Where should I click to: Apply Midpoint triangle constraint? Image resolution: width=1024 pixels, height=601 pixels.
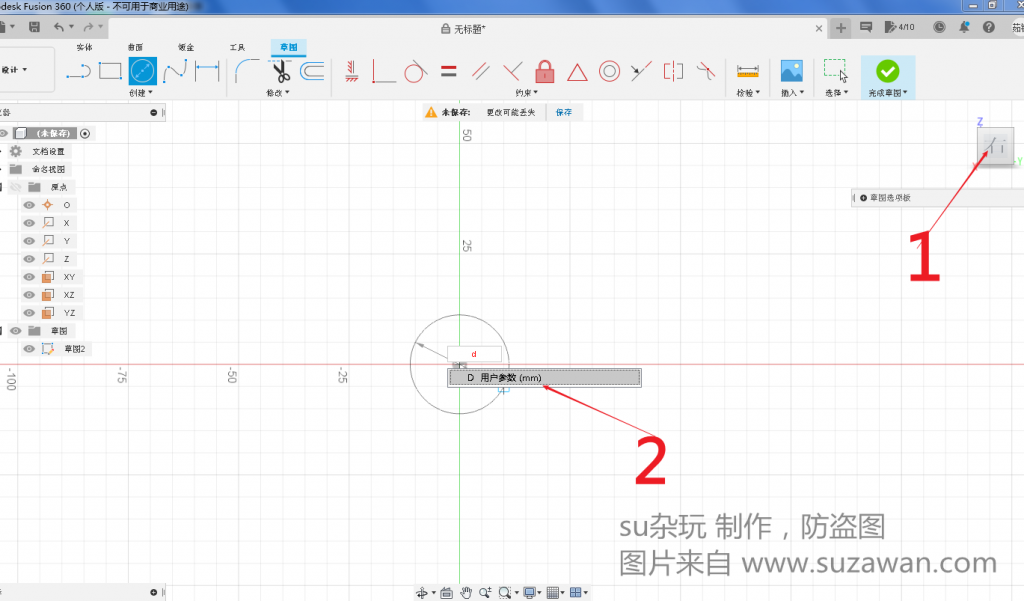(577, 72)
